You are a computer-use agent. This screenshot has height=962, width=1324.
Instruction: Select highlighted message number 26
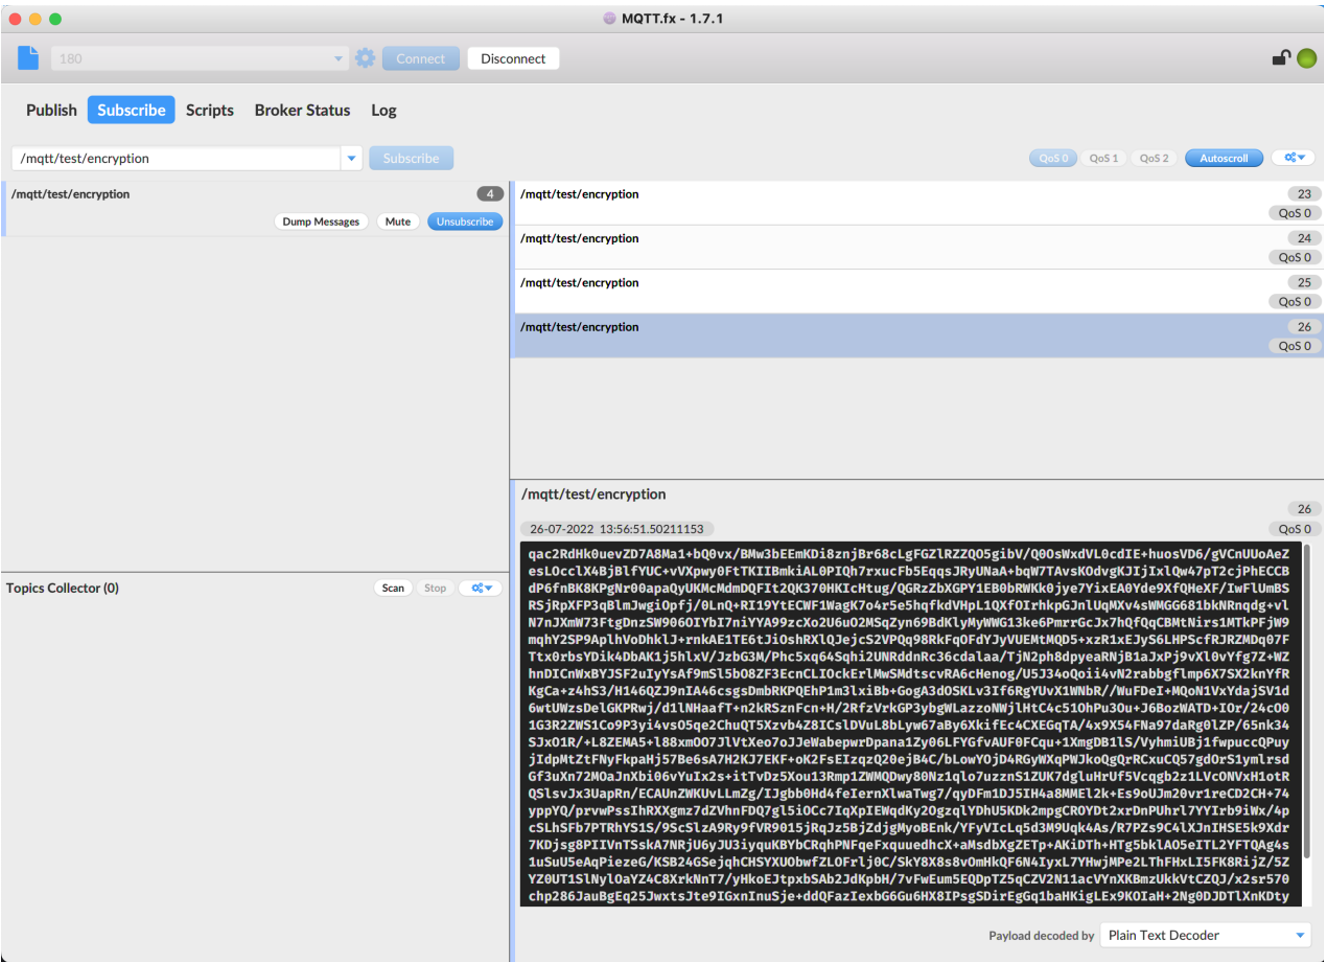pos(919,335)
